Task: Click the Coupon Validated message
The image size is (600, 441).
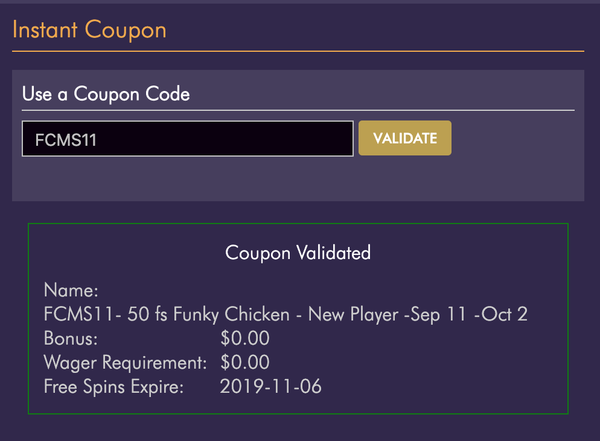Action: pyautogui.click(x=298, y=253)
